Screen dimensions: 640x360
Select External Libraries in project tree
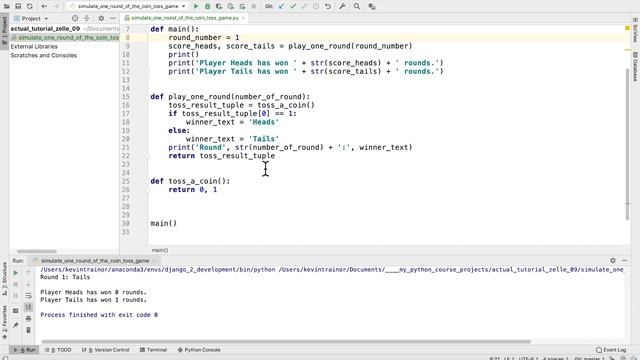(x=34, y=47)
